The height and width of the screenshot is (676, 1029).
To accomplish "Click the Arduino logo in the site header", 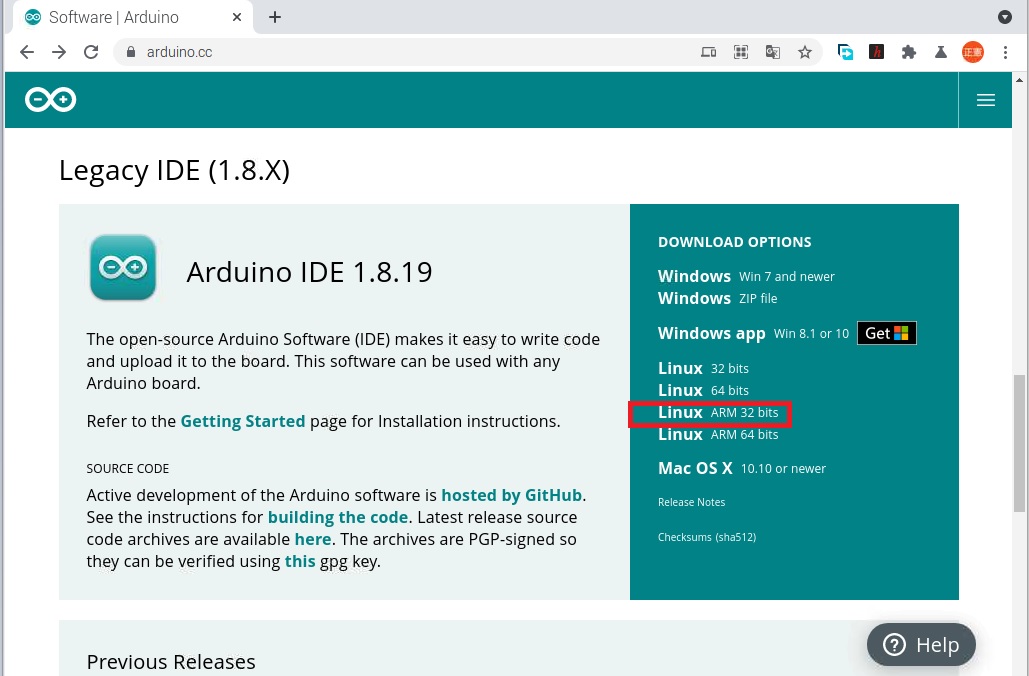I will coord(51,100).
